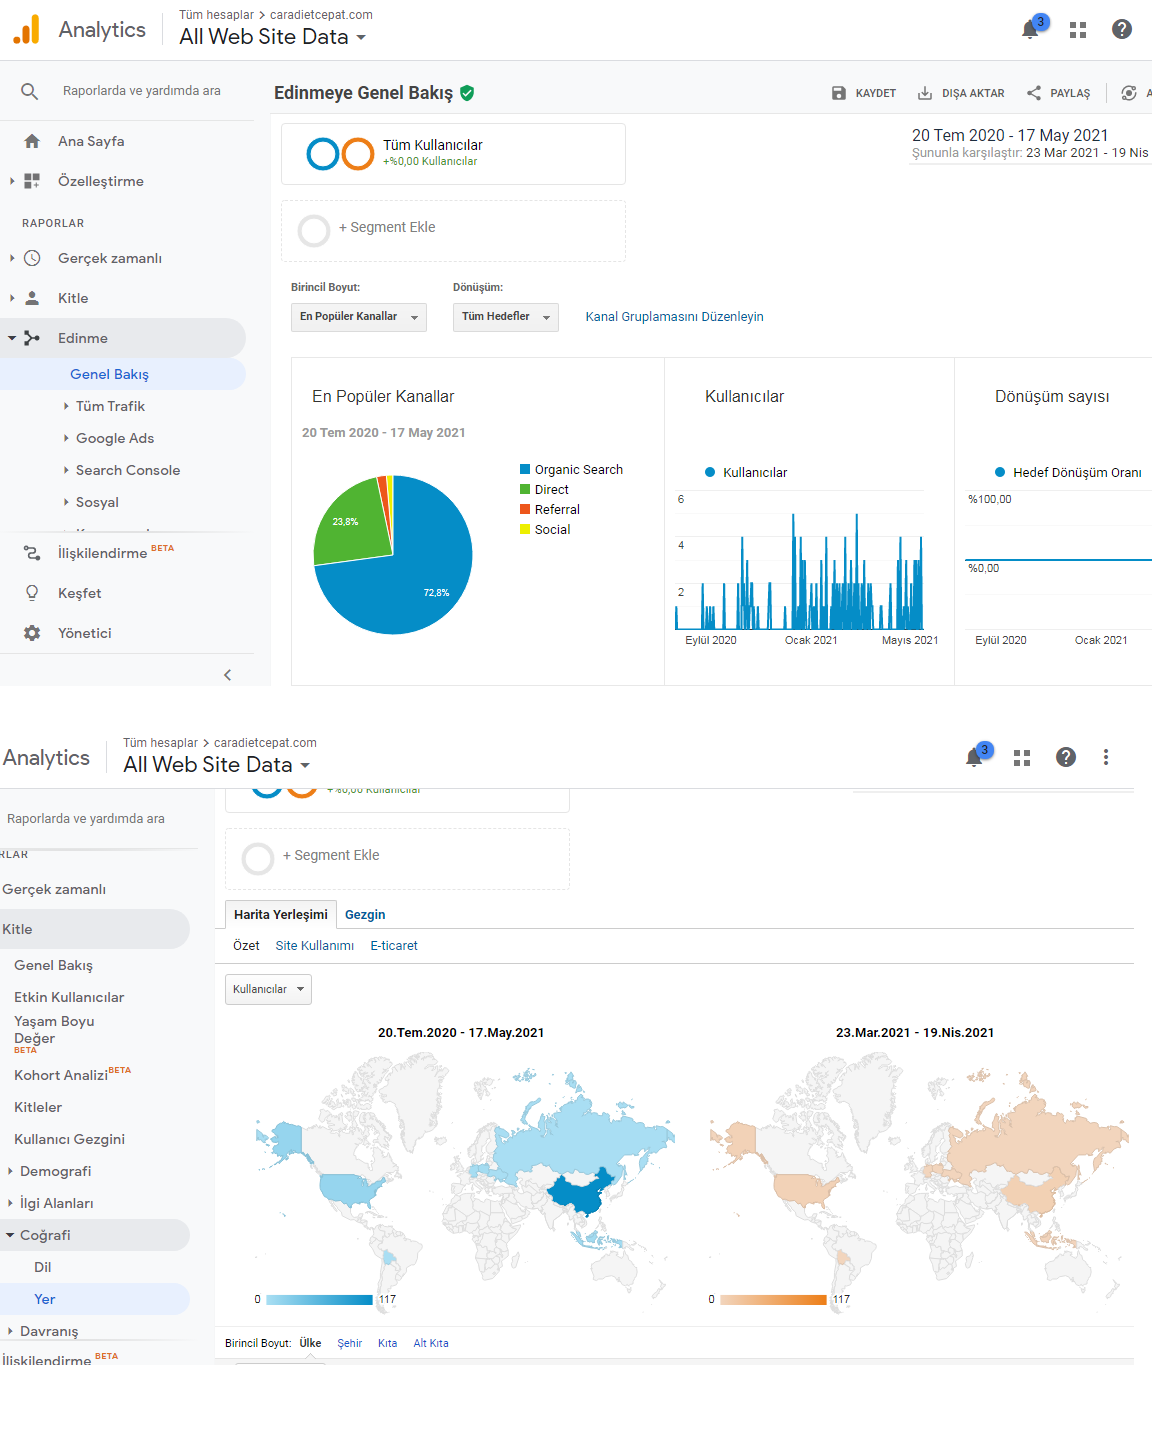Viewport: 1172px width, 1444px height.
Task: Select the Özet sub-tab
Action: 246,946
